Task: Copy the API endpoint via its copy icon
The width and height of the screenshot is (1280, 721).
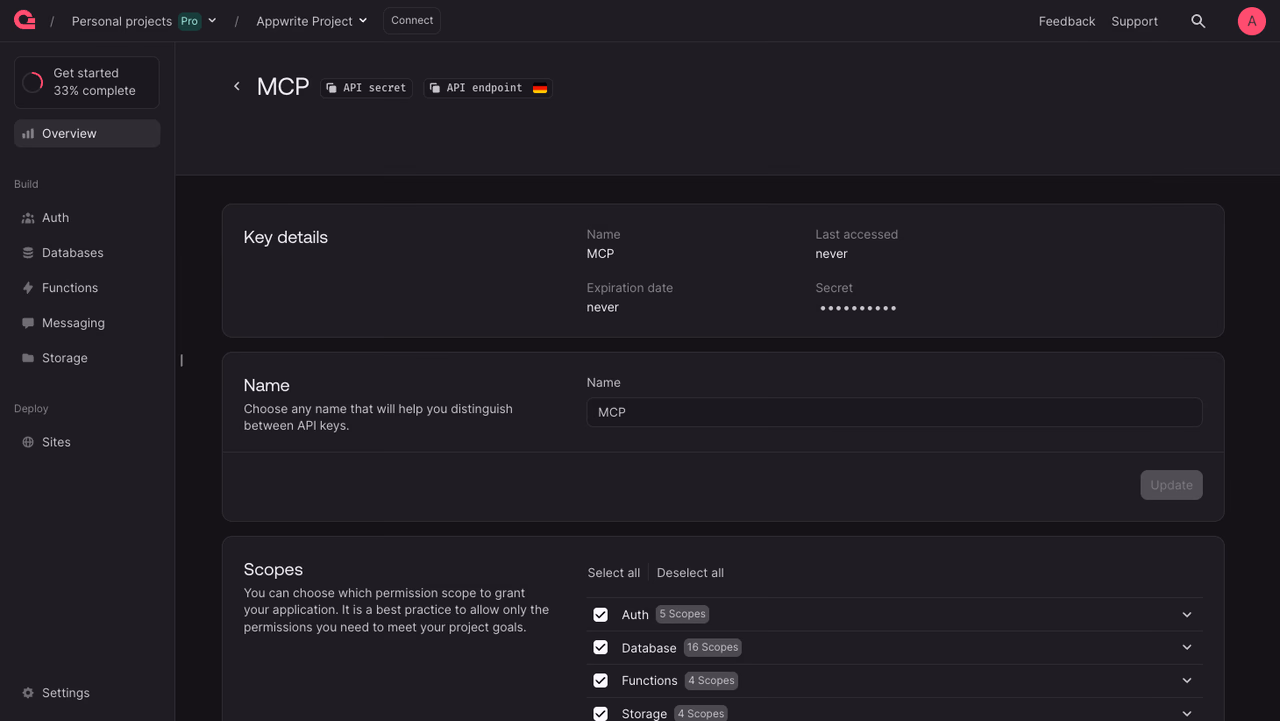Action: tap(435, 88)
